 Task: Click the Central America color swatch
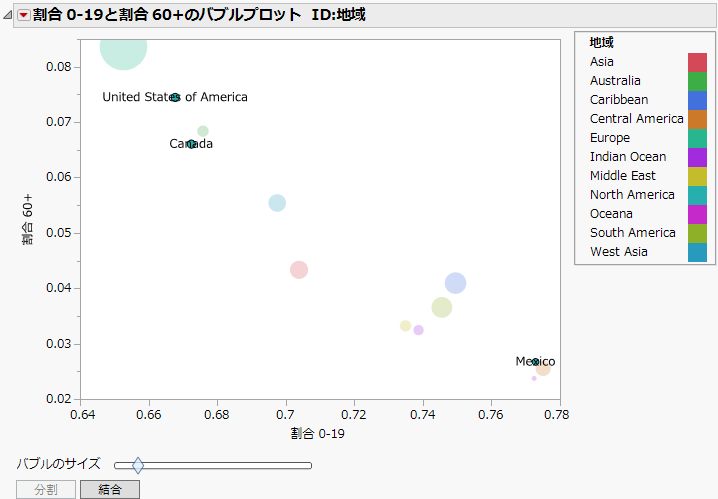click(x=697, y=119)
